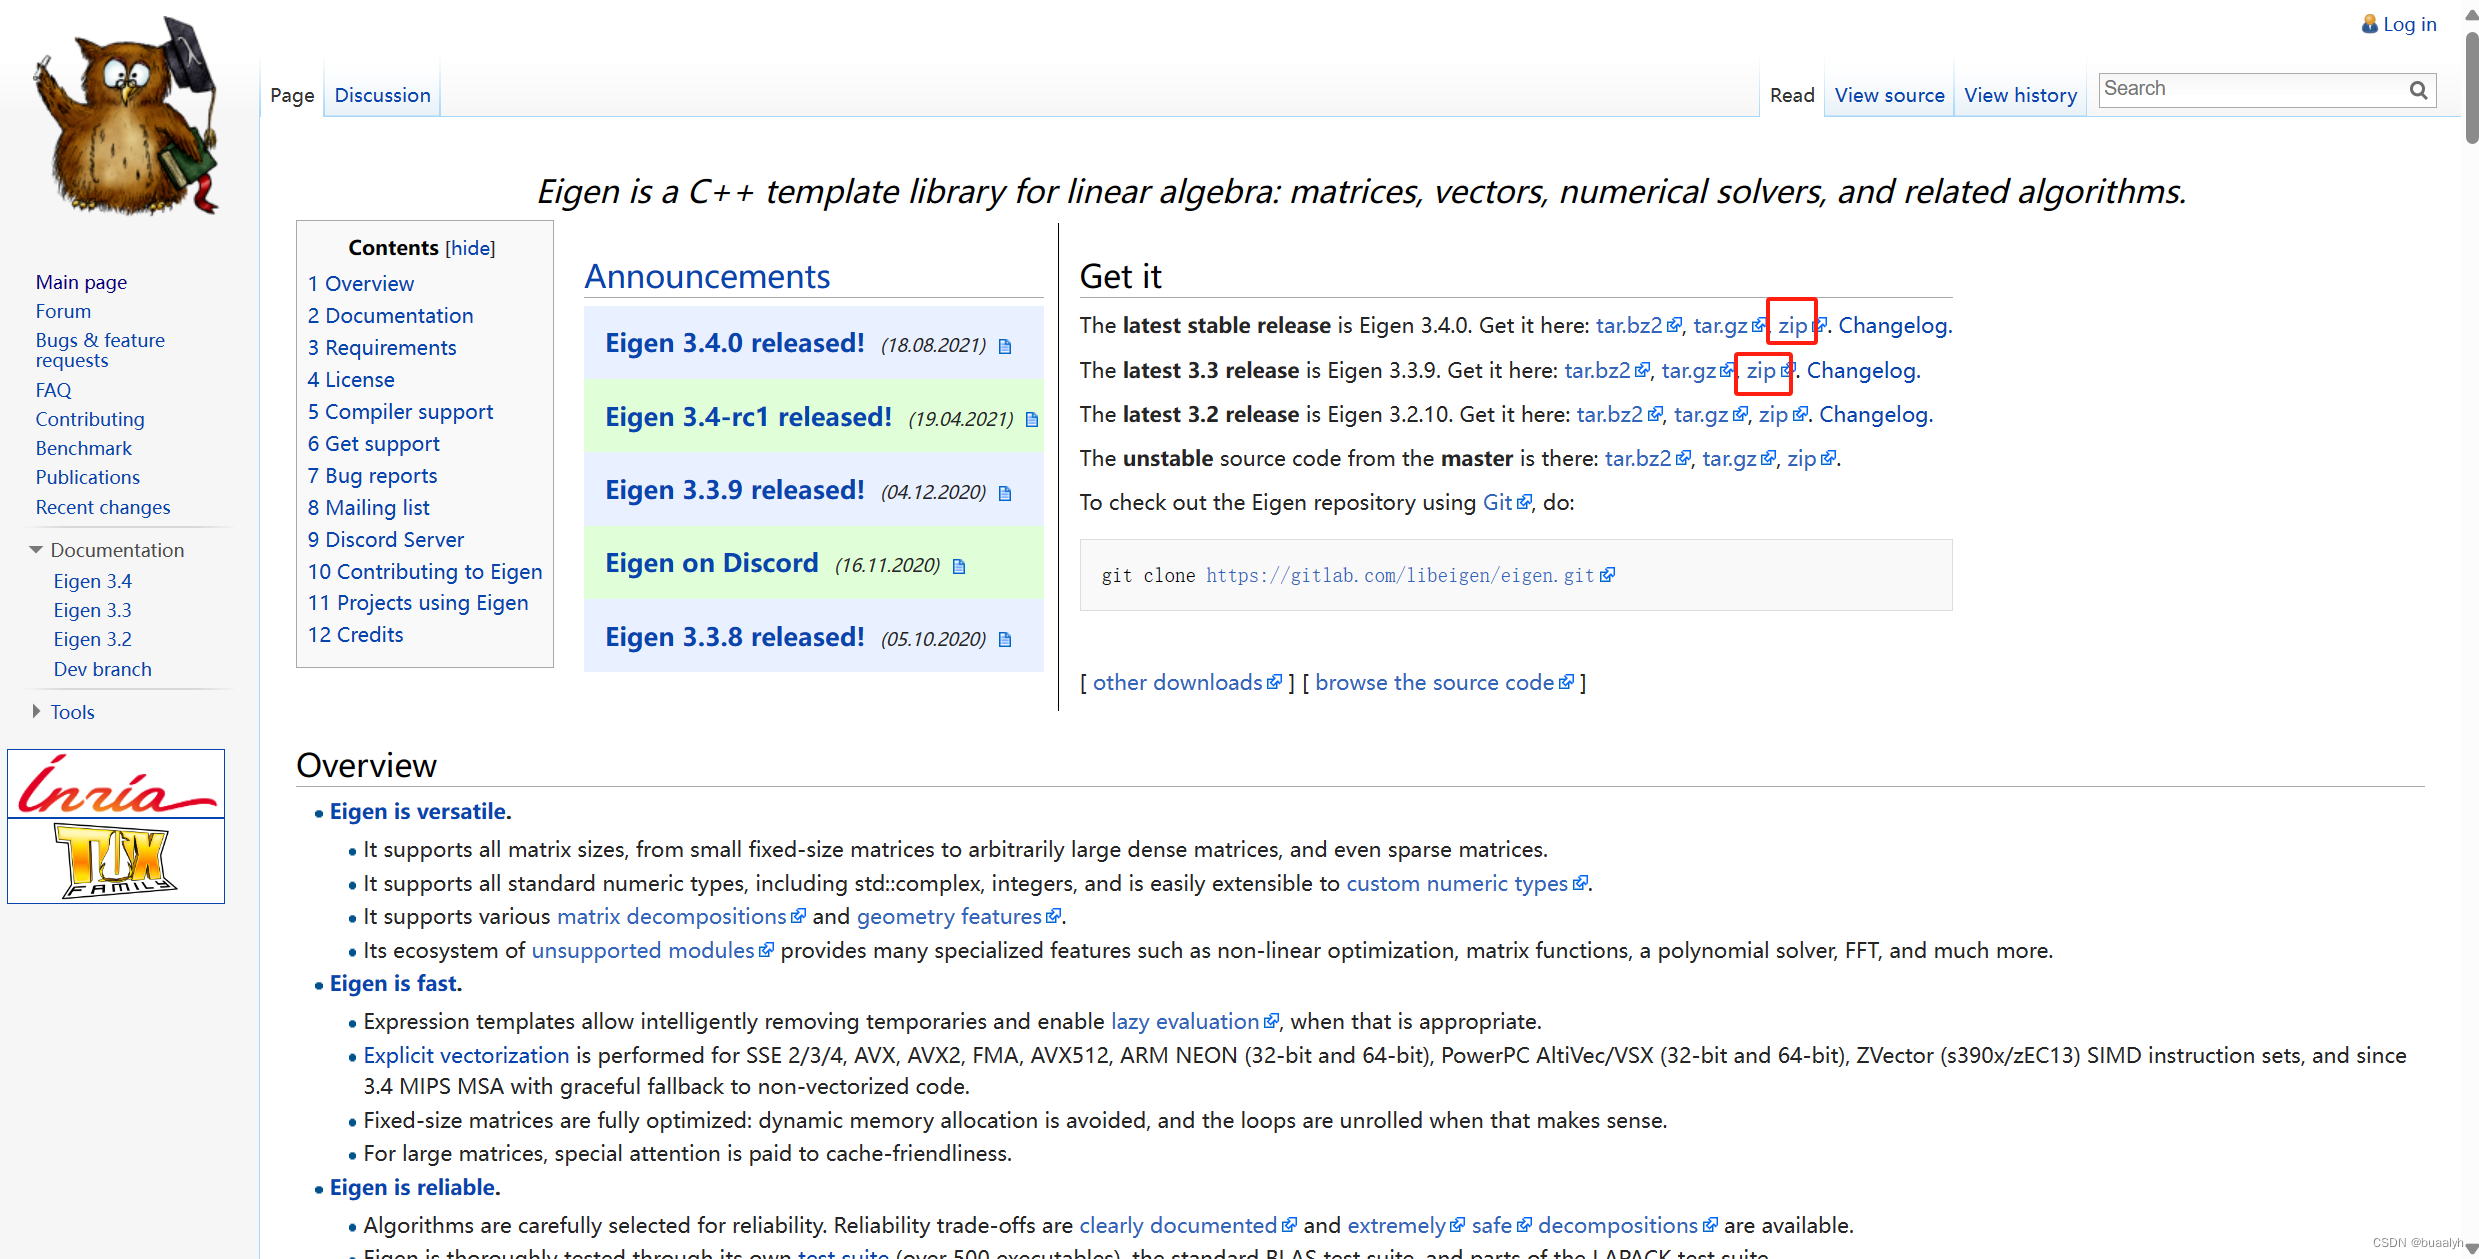
Task: Click the external link icon after the git clone URL
Action: [1606, 574]
